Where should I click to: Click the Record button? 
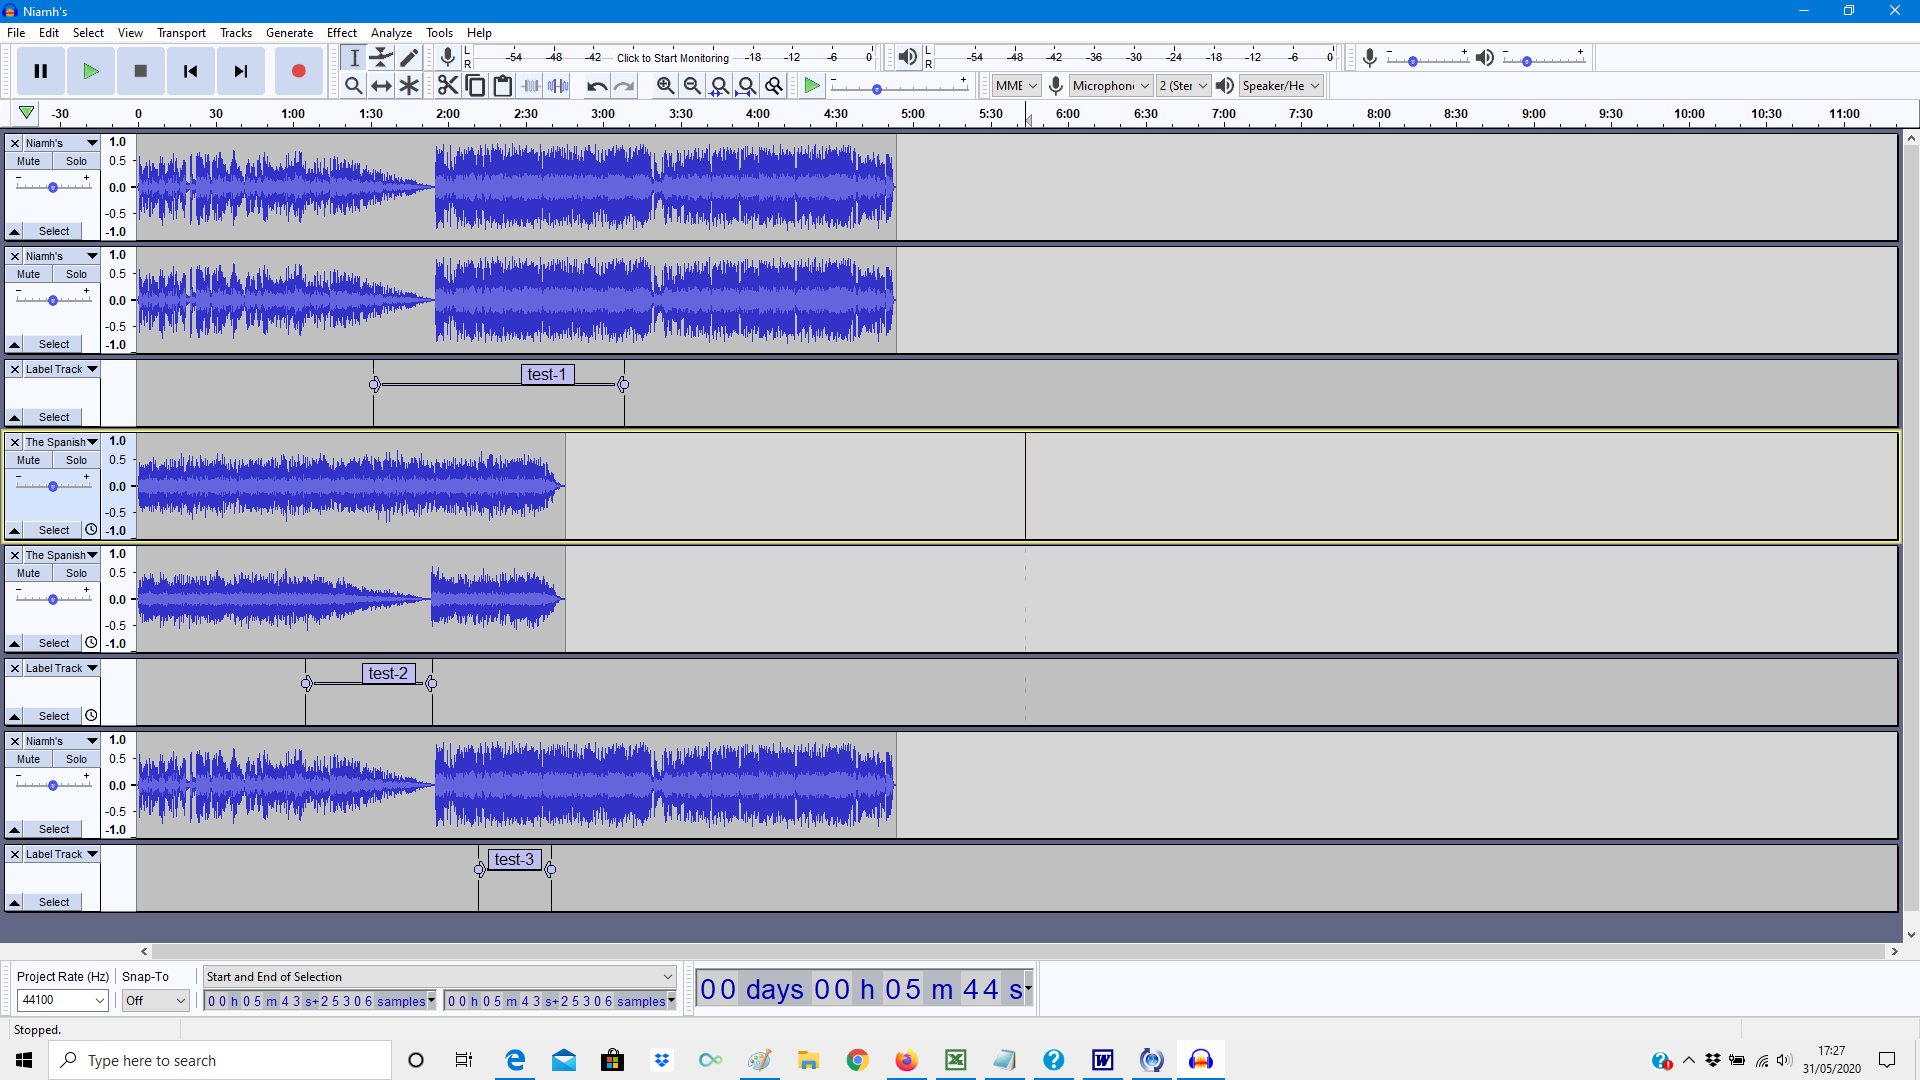pos(298,71)
